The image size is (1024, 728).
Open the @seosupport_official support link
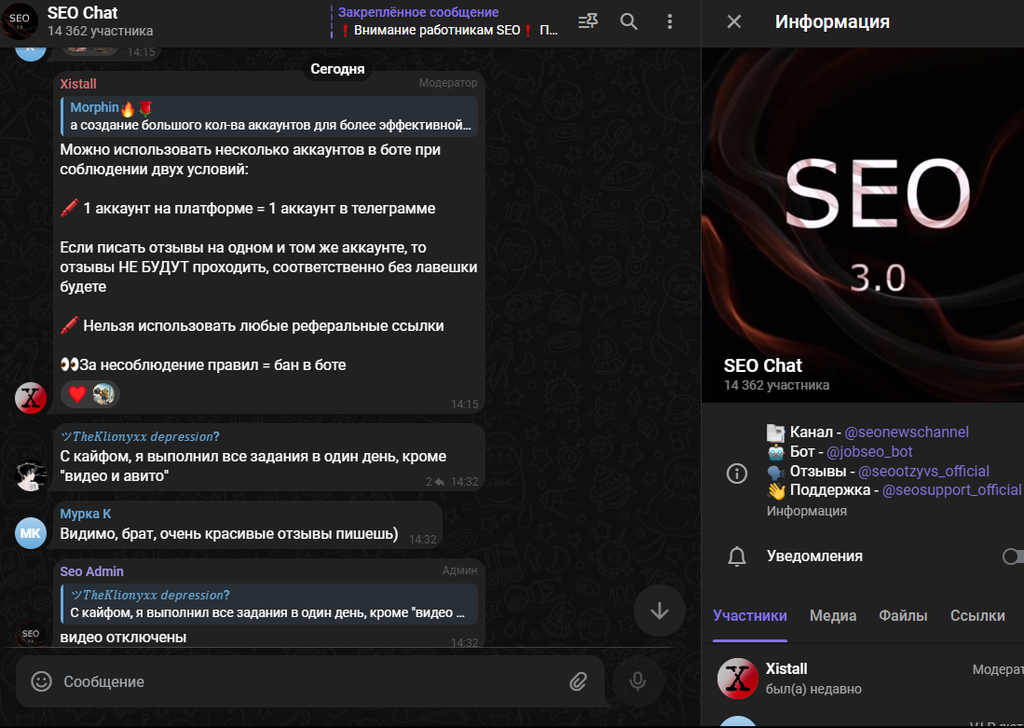pos(952,490)
